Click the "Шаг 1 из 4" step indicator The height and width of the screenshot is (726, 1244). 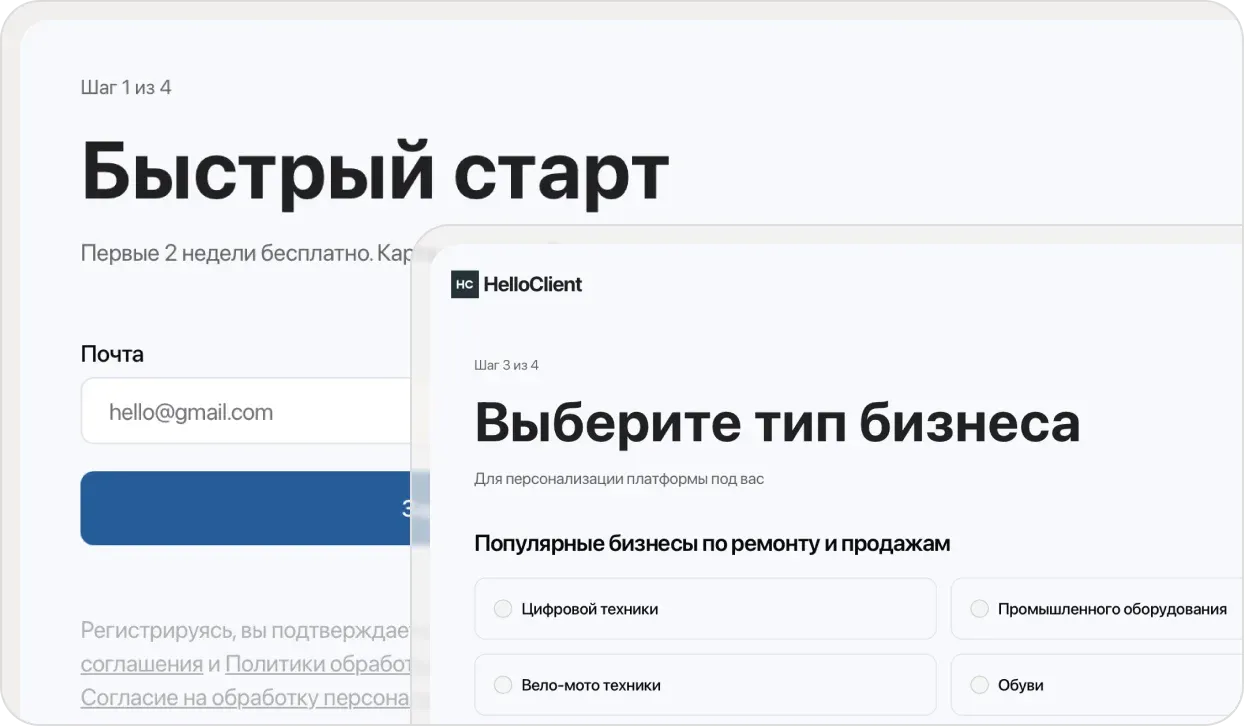tap(125, 87)
